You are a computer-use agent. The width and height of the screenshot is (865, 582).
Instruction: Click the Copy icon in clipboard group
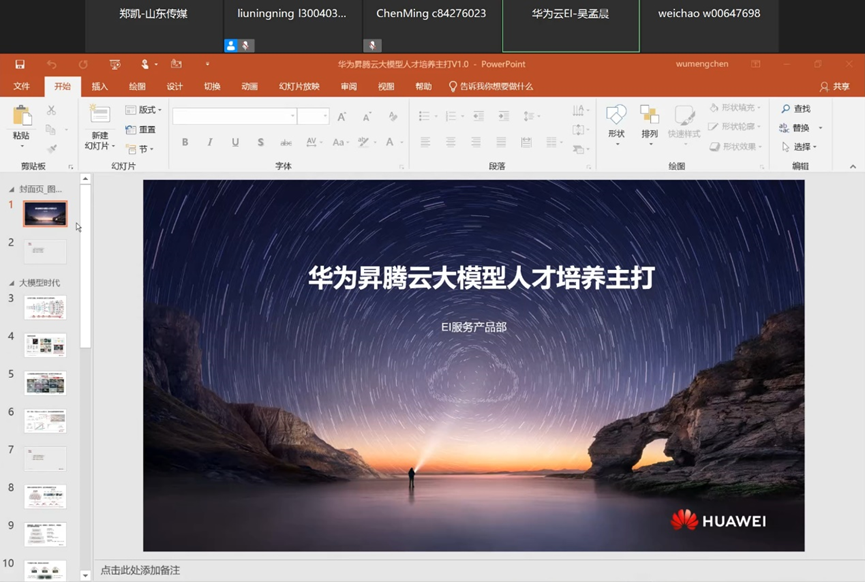[50, 130]
